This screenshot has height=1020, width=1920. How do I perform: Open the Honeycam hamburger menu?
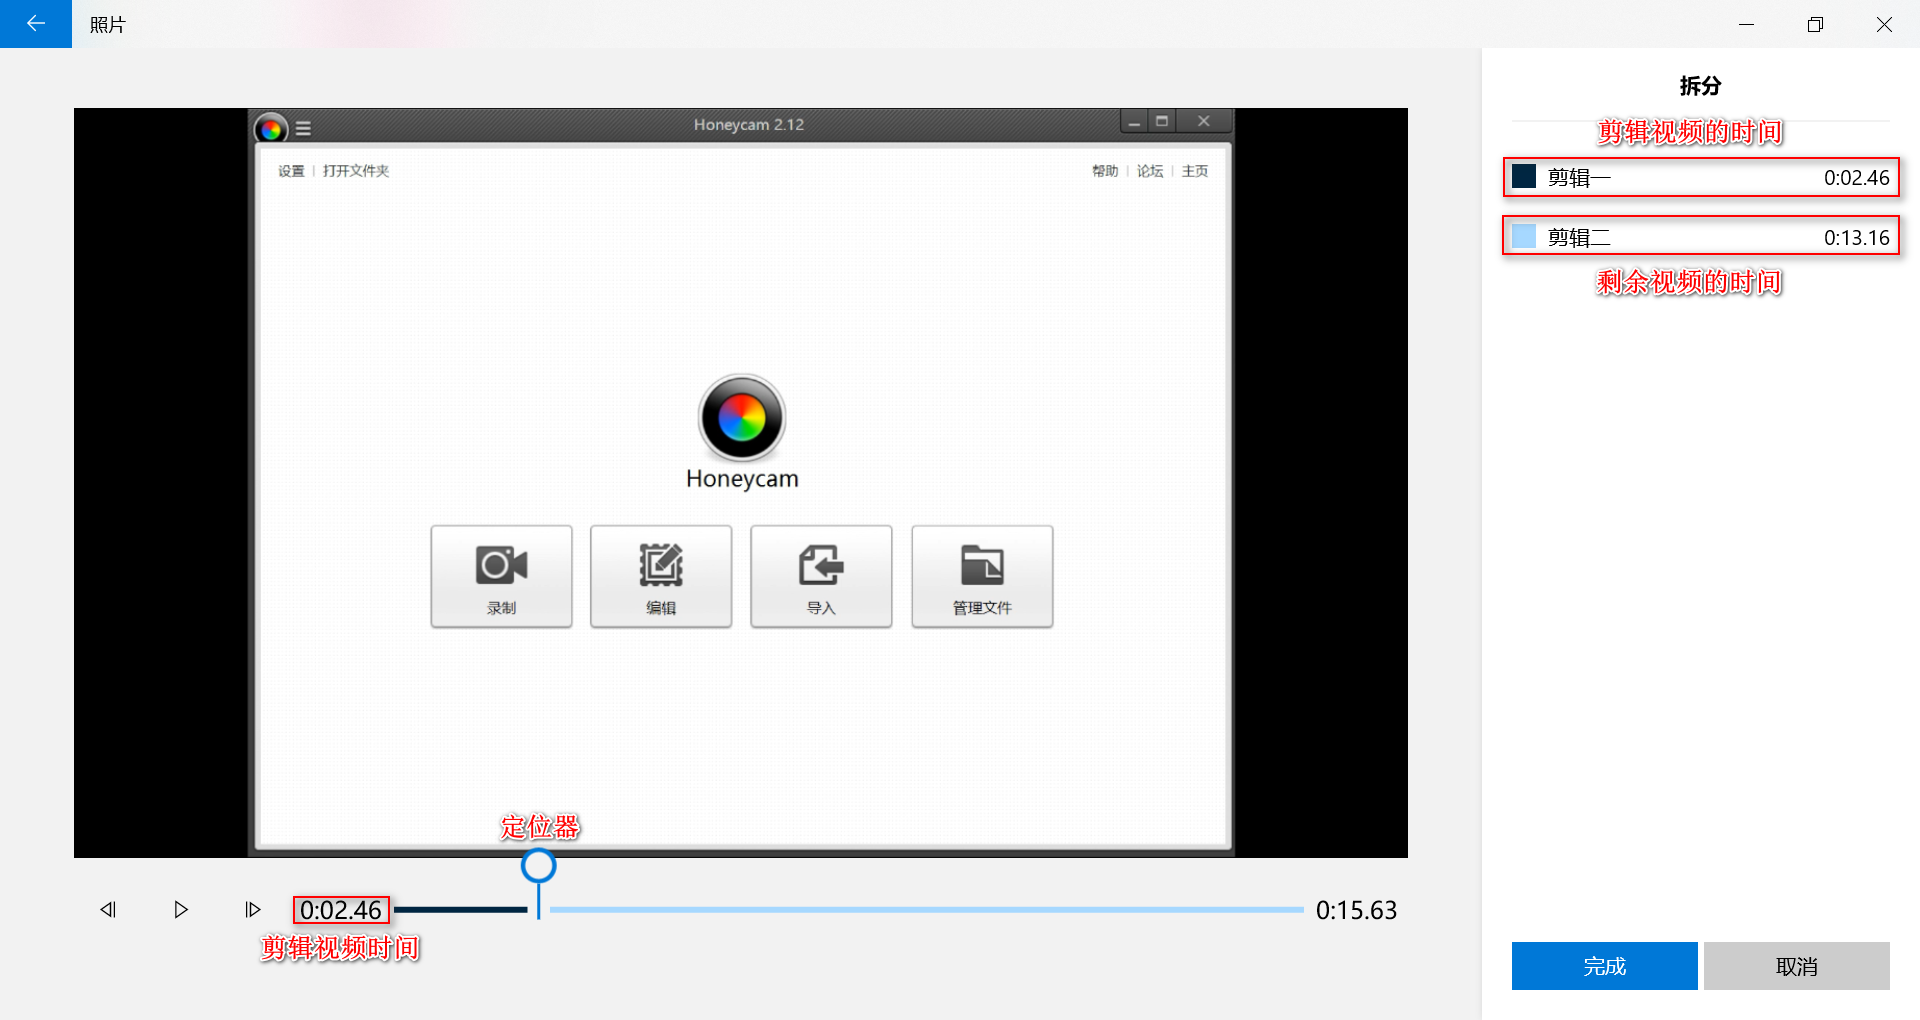point(303,128)
